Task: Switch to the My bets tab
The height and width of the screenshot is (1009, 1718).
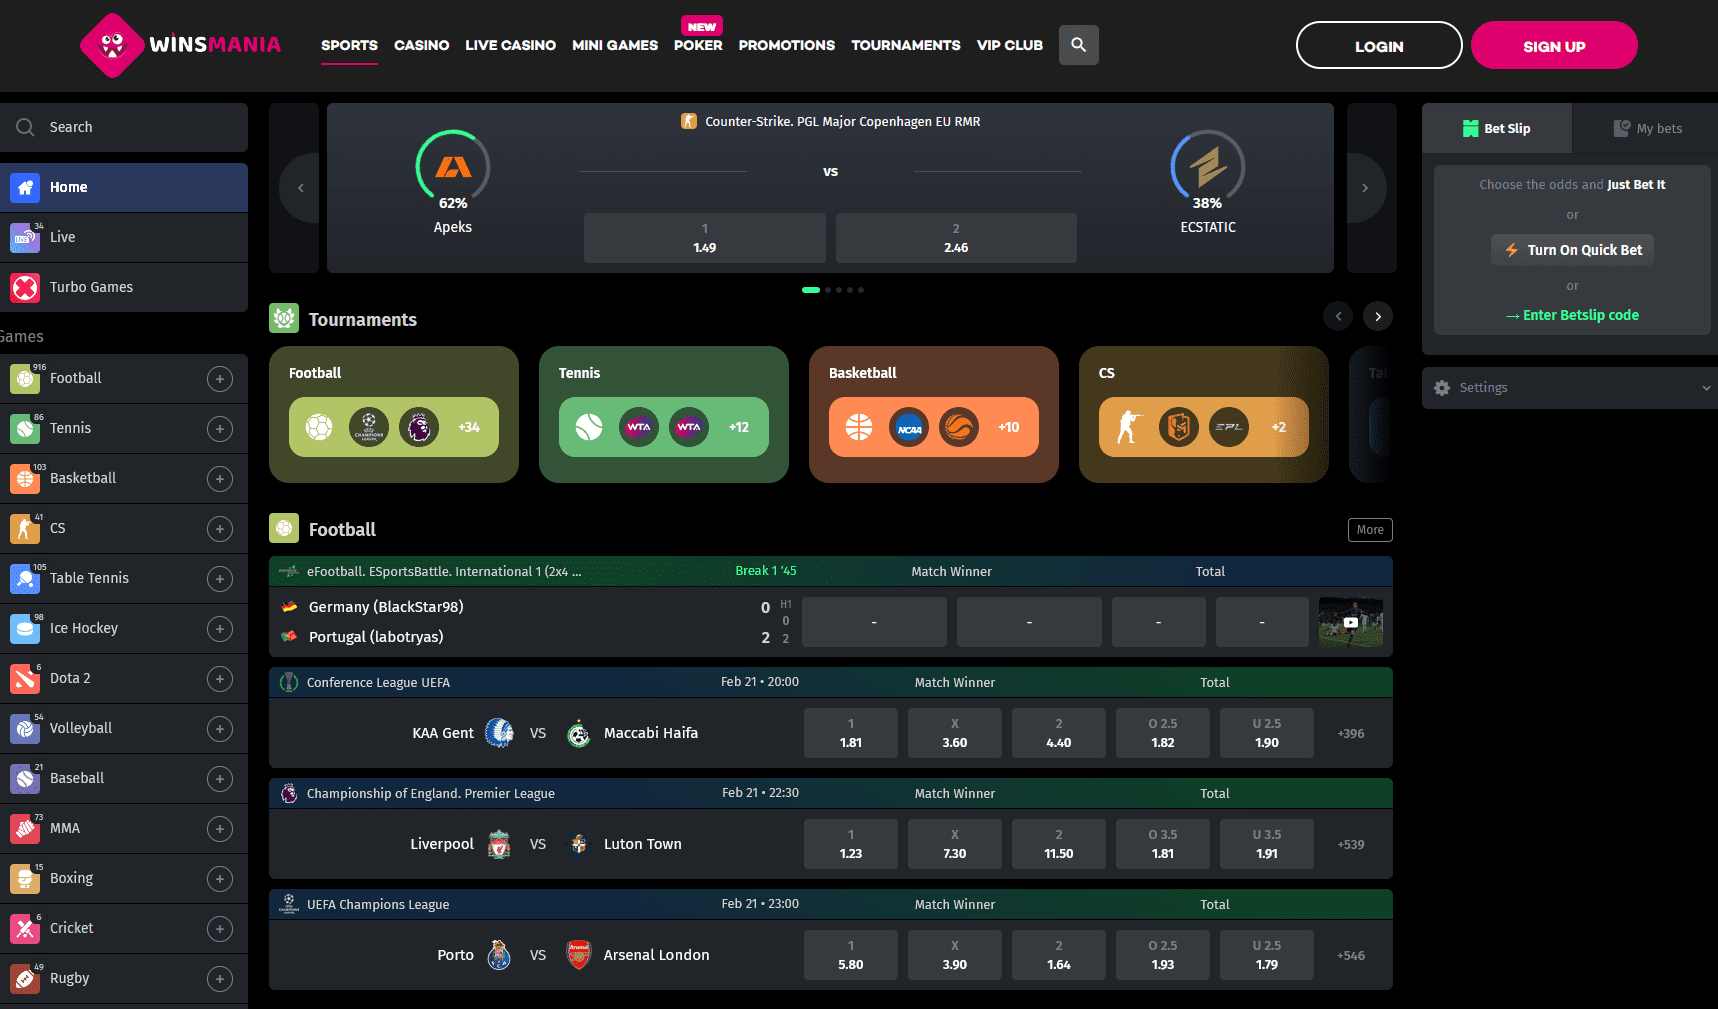Action: [x=1647, y=129]
